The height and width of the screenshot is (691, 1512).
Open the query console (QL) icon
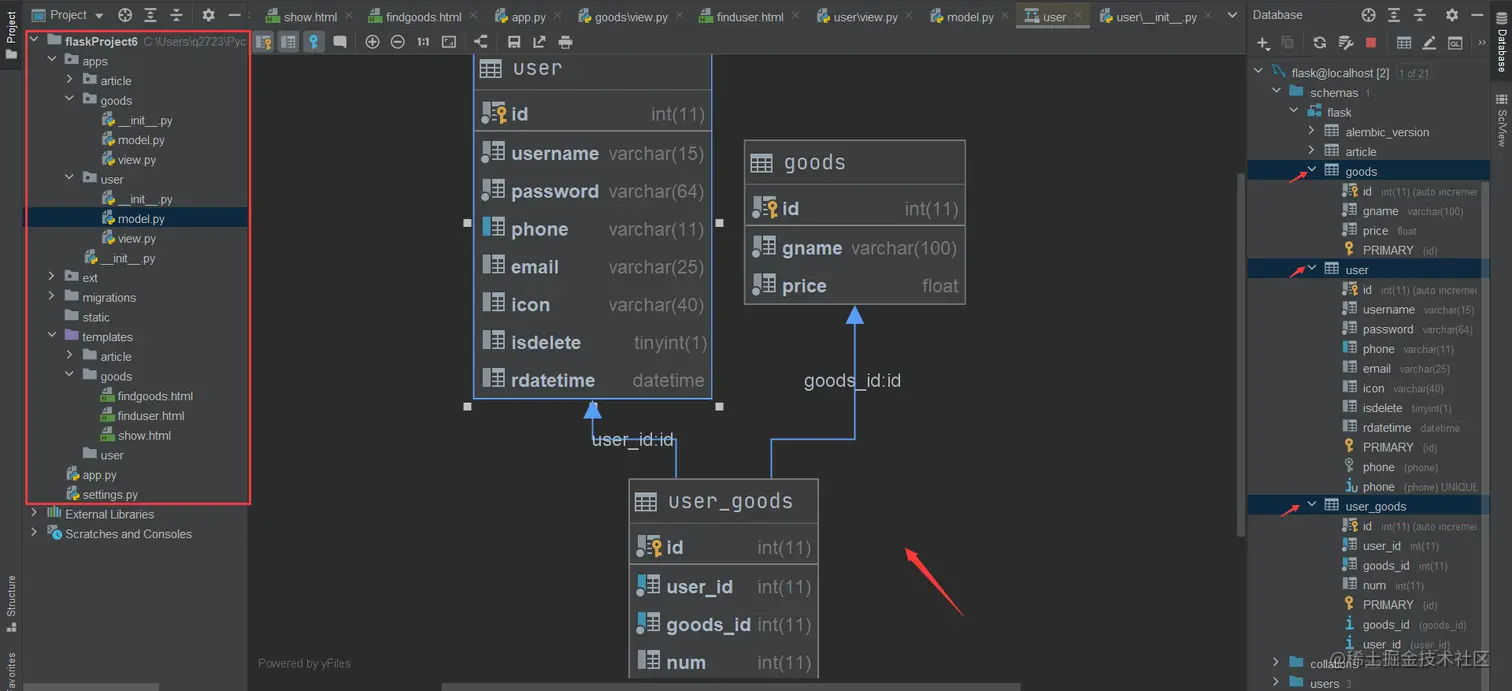pos(1455,43)
